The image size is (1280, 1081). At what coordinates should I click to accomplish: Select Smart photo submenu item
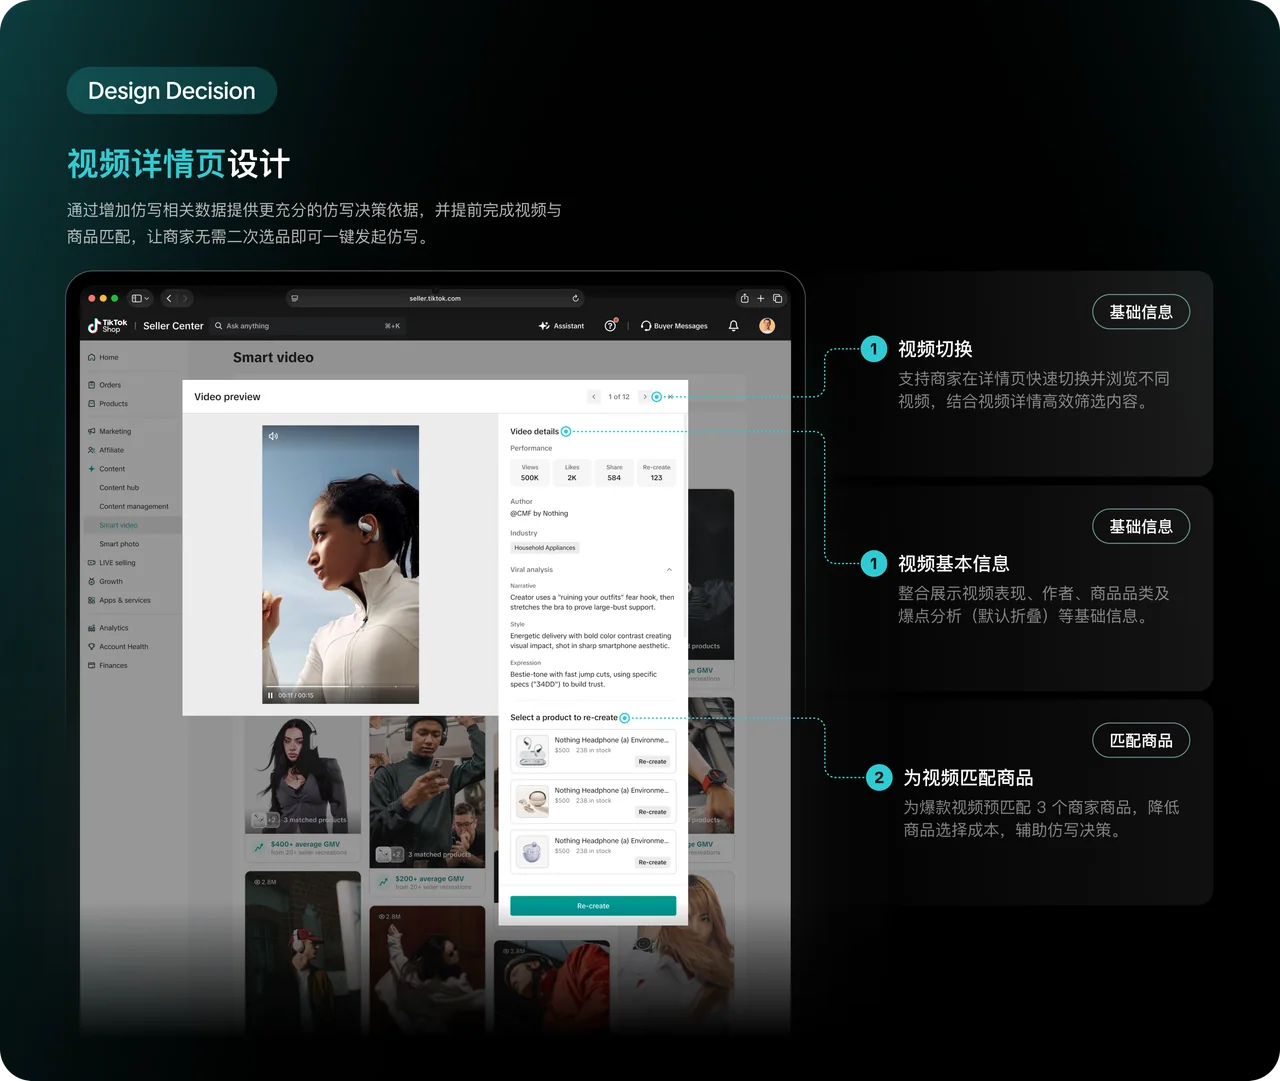click(x=119, y=544)
